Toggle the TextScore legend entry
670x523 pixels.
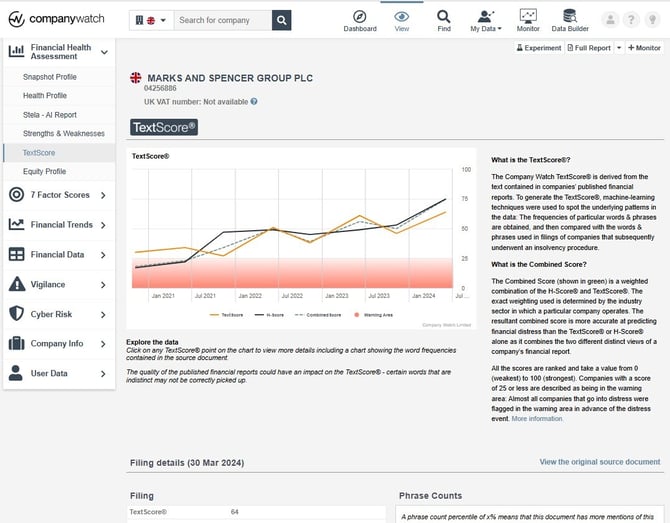tap(226, 315)
